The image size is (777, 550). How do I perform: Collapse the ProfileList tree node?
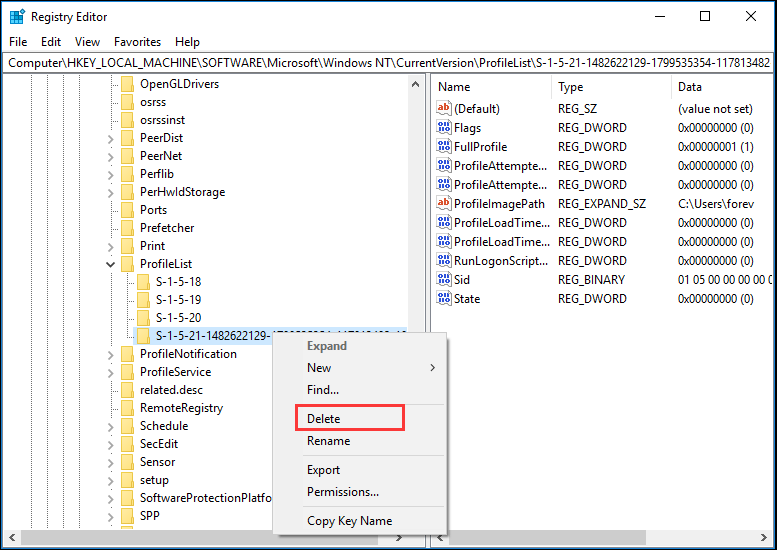(110, 264)
